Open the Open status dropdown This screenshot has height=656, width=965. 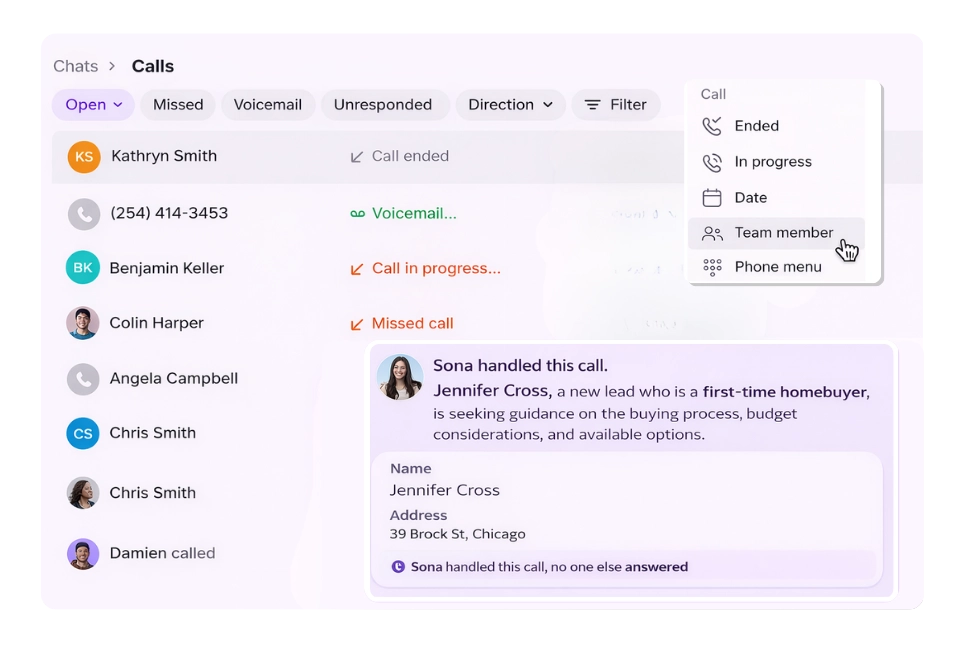tap(93, 105)
